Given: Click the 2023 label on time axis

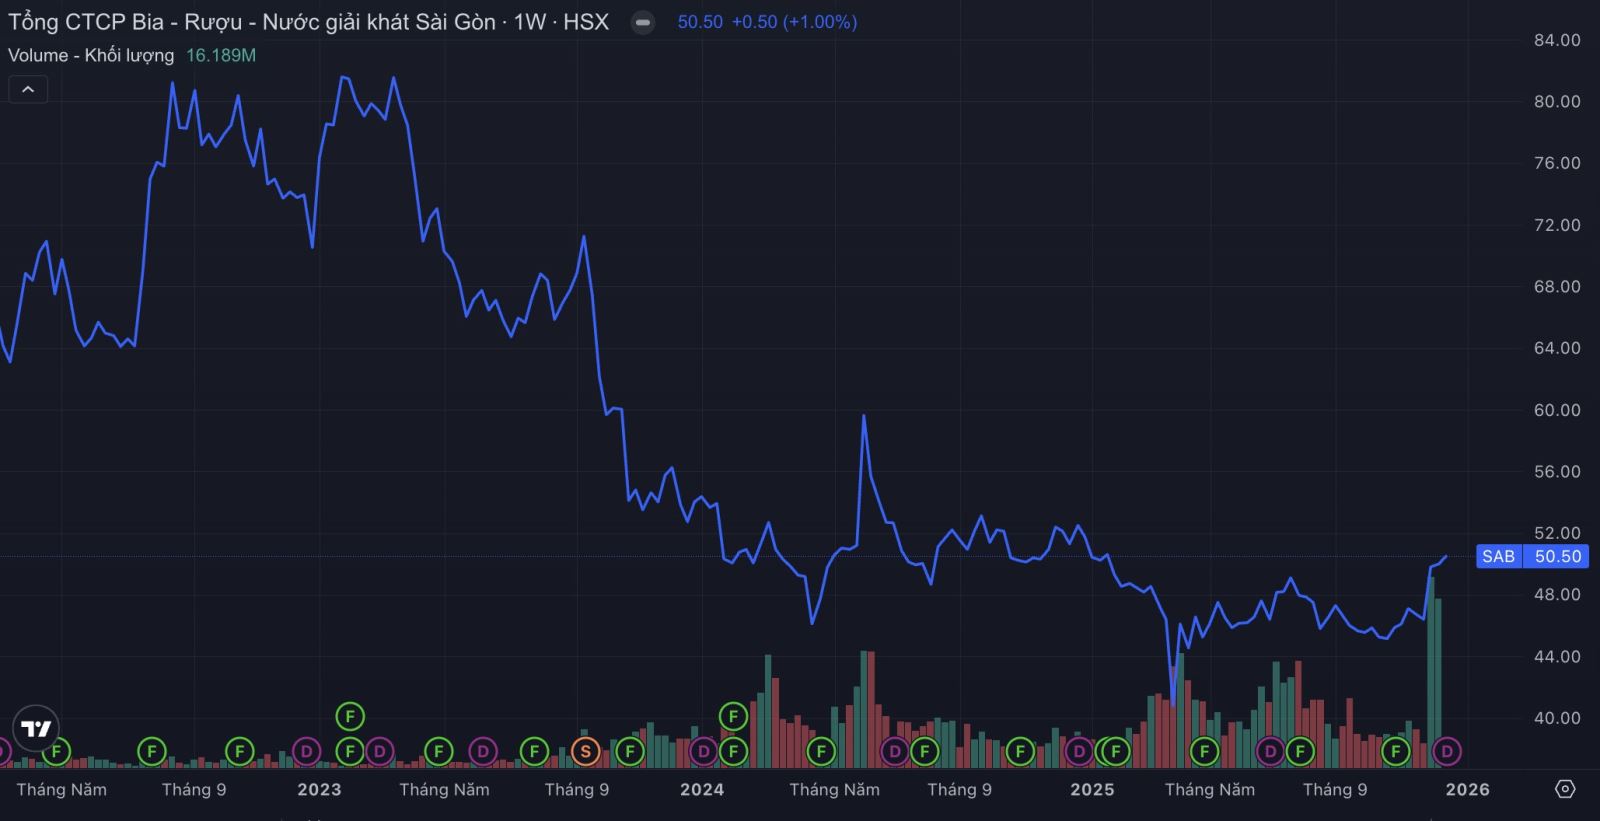Looking at the screenshot, I should tap(319, 789).
